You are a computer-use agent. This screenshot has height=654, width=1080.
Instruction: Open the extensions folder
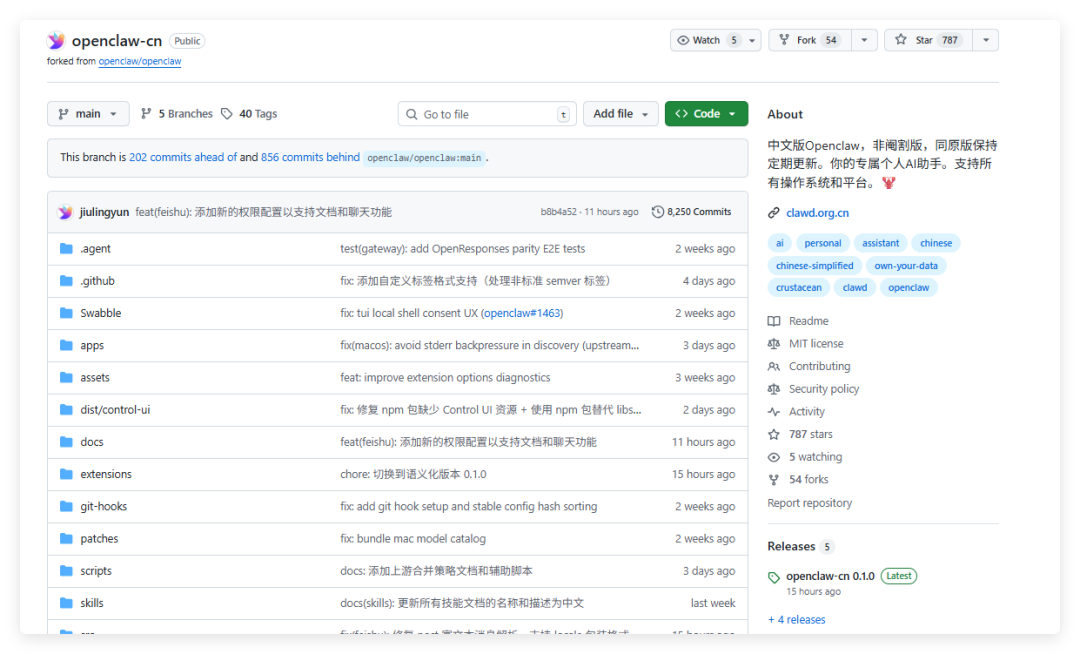105,474
